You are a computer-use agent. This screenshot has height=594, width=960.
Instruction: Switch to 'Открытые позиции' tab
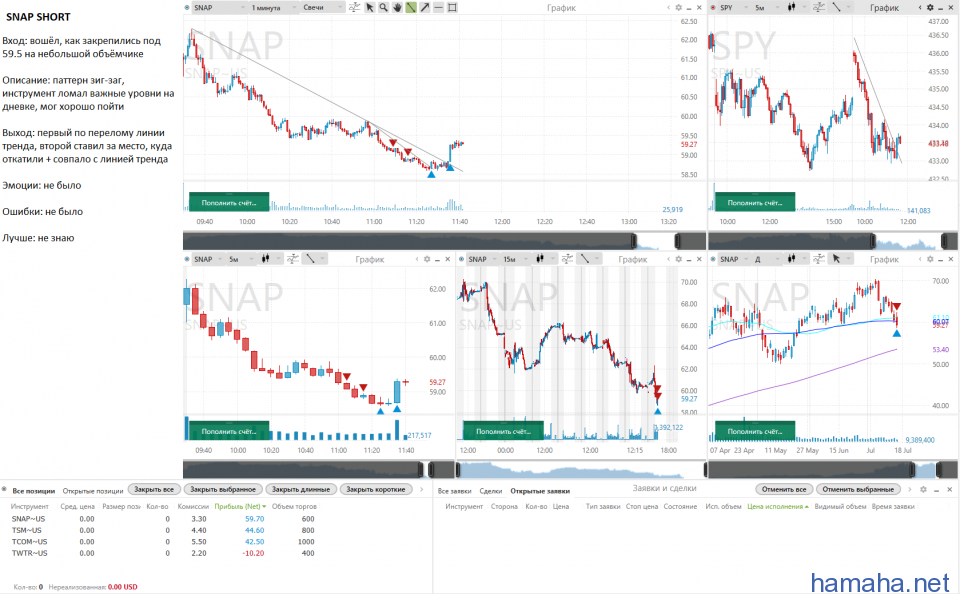pos(92,491)
